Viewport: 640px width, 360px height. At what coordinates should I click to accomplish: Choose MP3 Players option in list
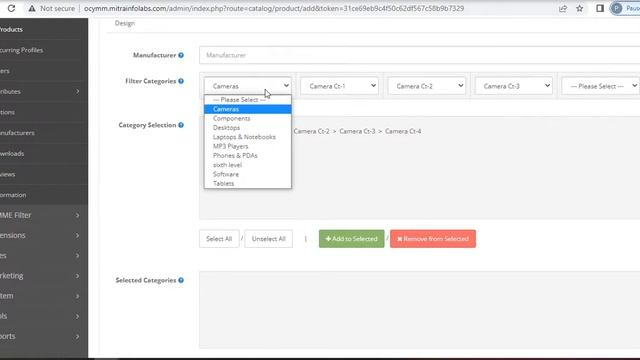pos(248,146)
